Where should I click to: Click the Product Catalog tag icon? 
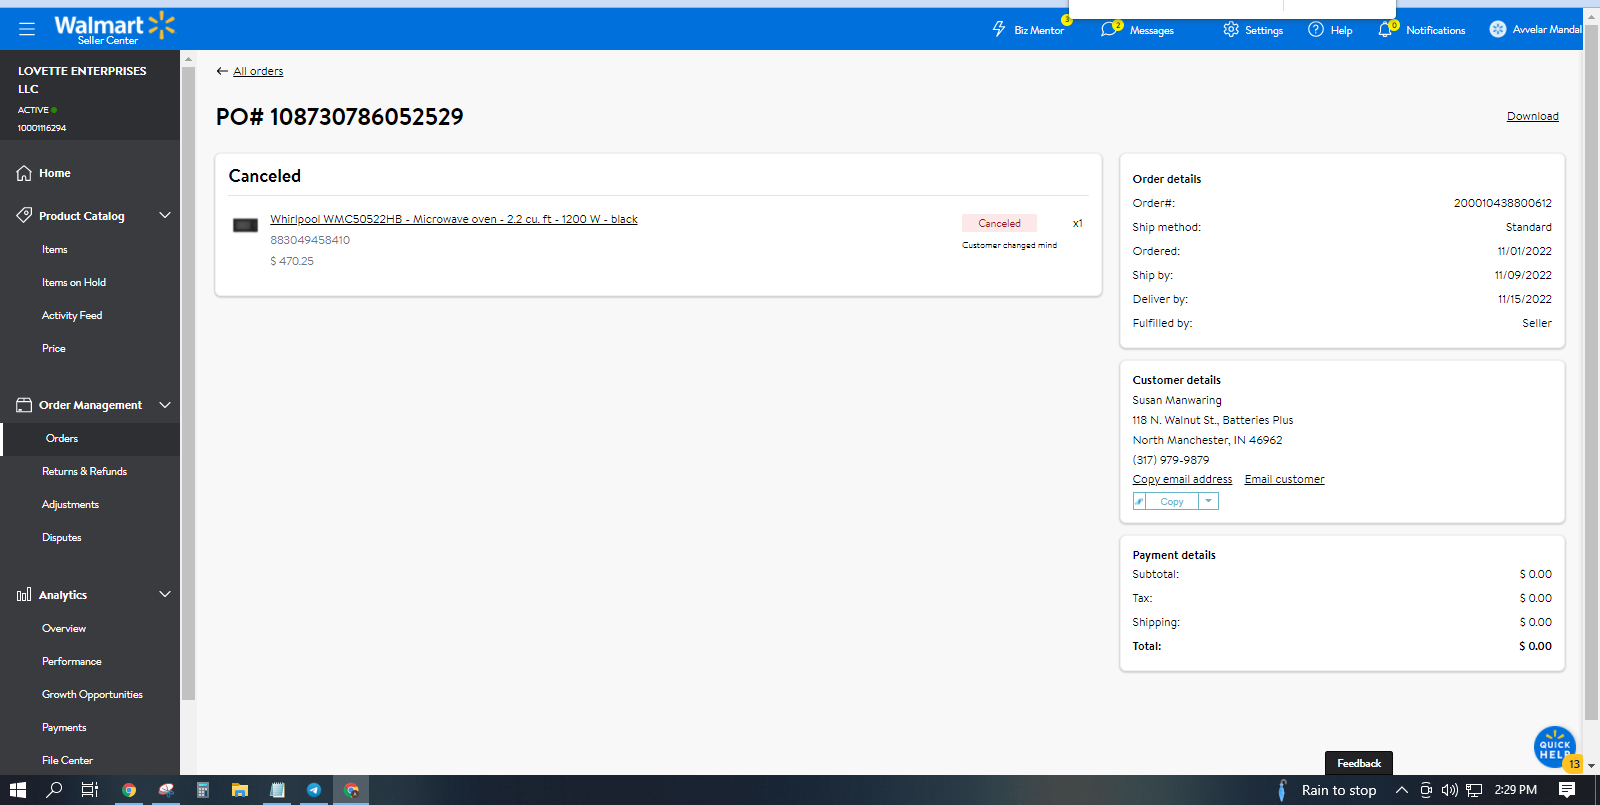[x=24, y=215]
